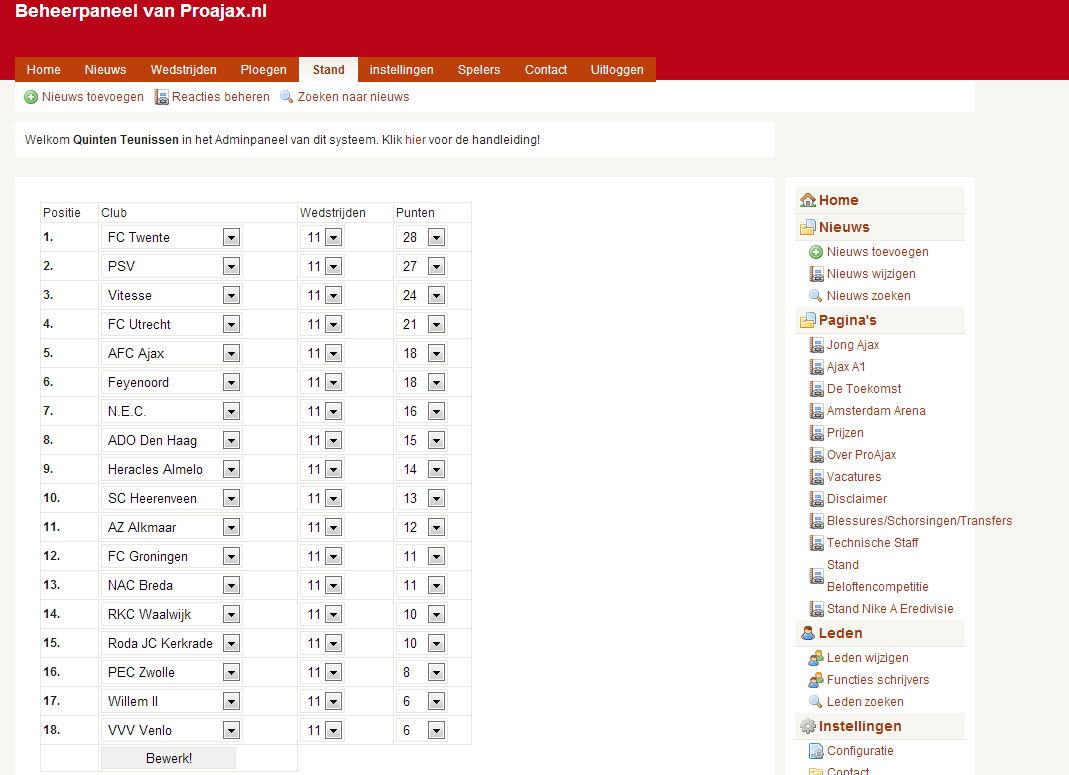Click the Leden wijzigen link
Viewport: 1069px width, 775px height.
point(867,658)
